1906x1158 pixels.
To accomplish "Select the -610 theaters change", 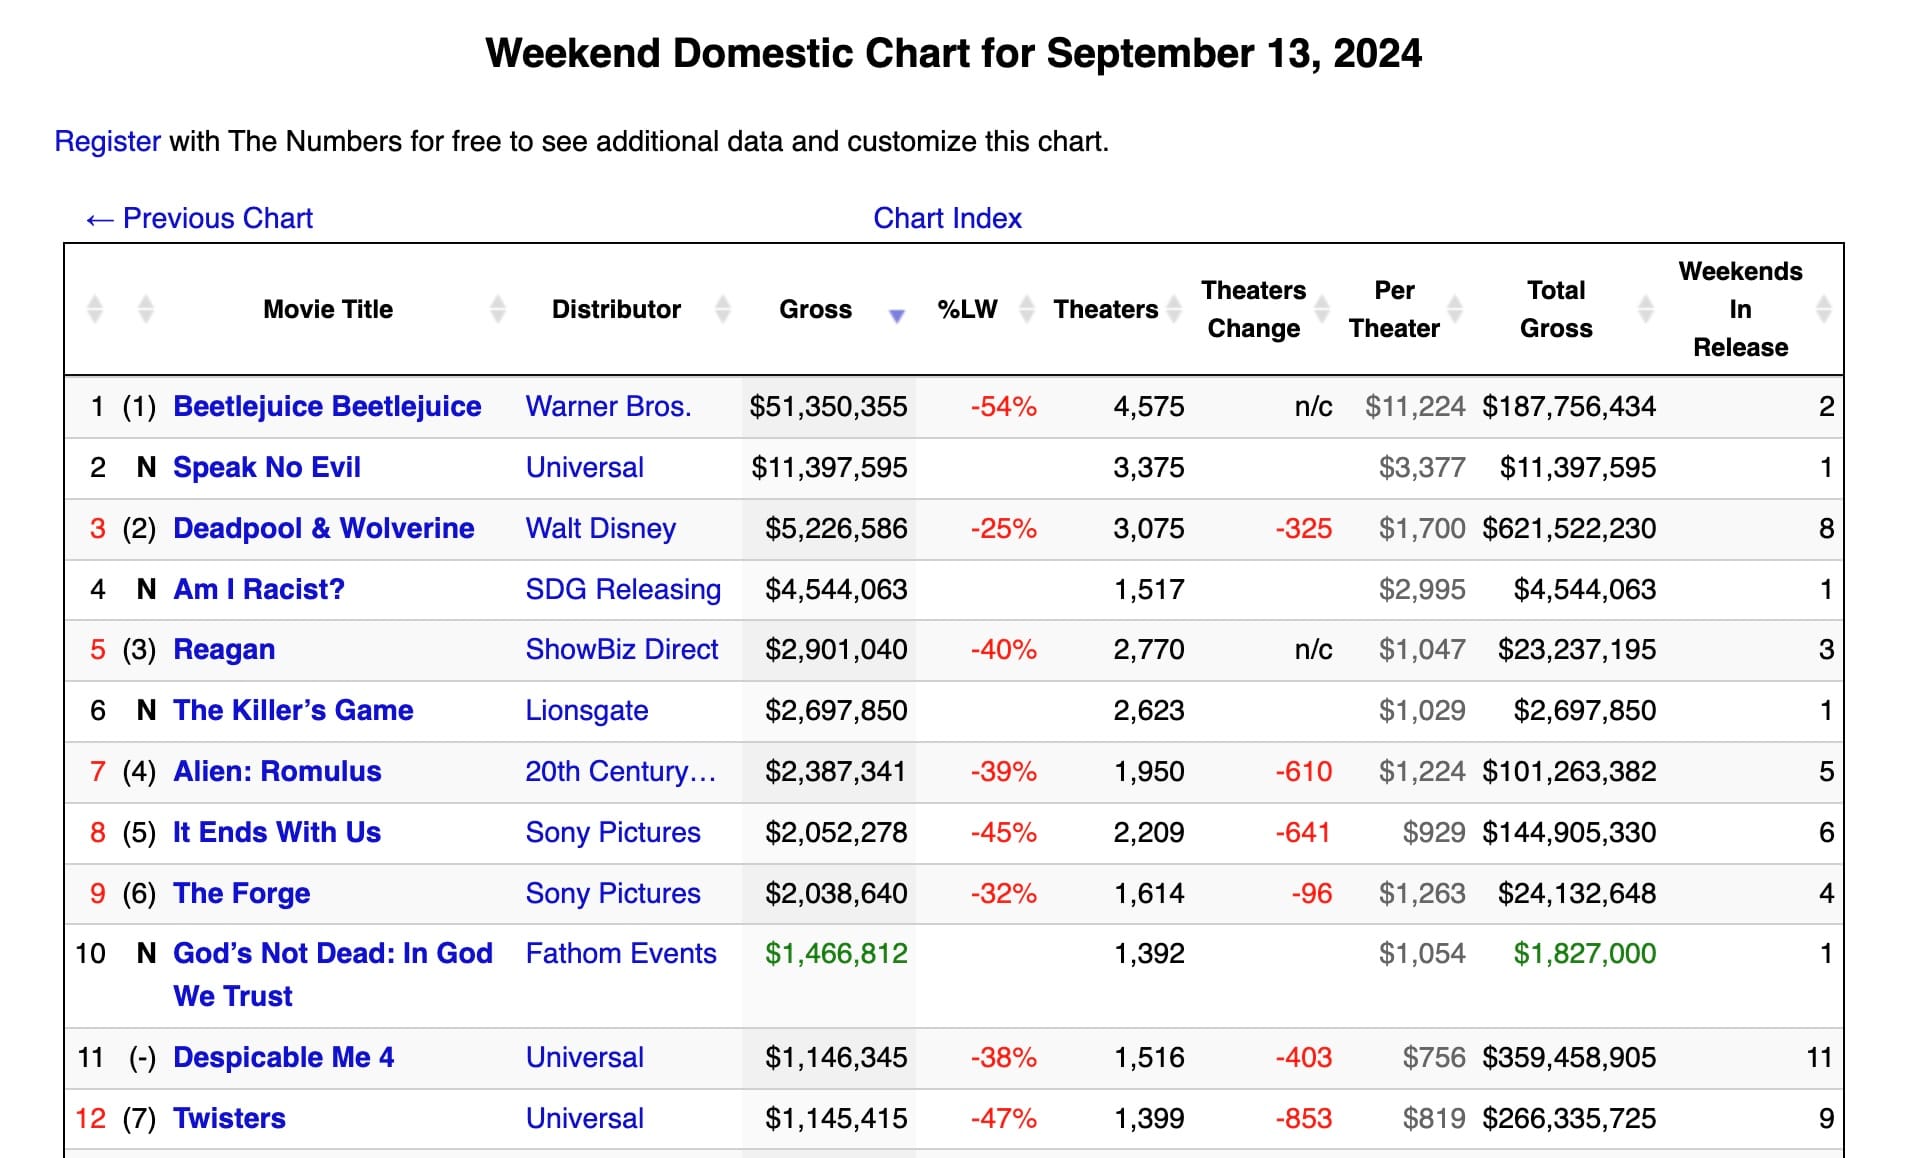I will tap(1304, 771).
